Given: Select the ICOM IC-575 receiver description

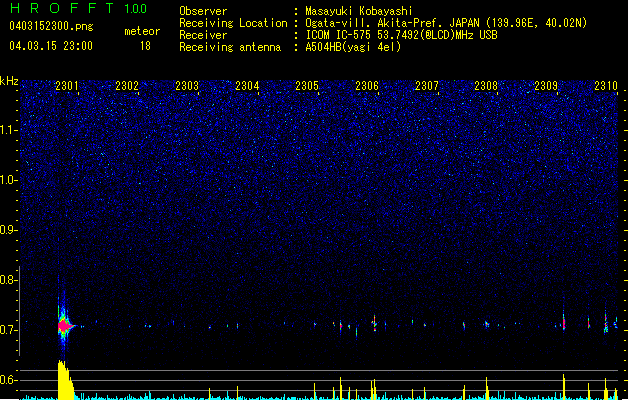Looking at the screenshot, I should 401,35.
